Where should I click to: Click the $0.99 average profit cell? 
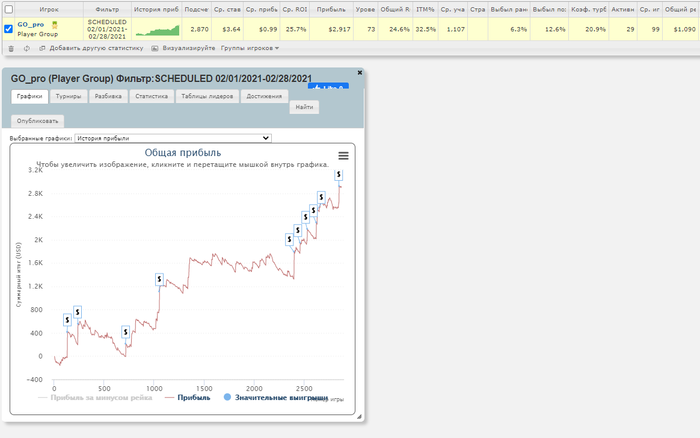(x=262, y=29)
